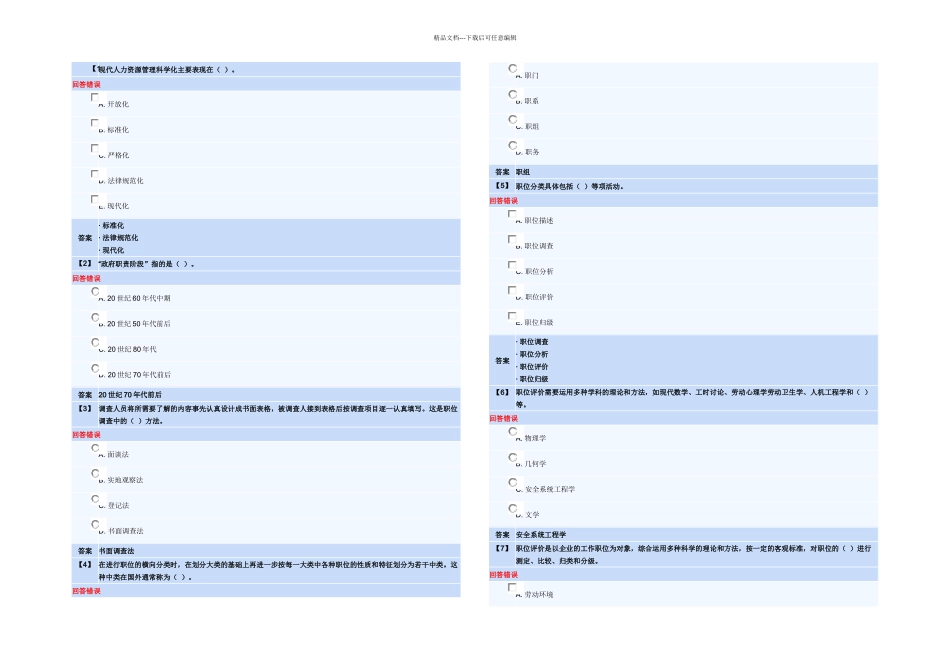Choose the 职务 radio option

point(513,145)
